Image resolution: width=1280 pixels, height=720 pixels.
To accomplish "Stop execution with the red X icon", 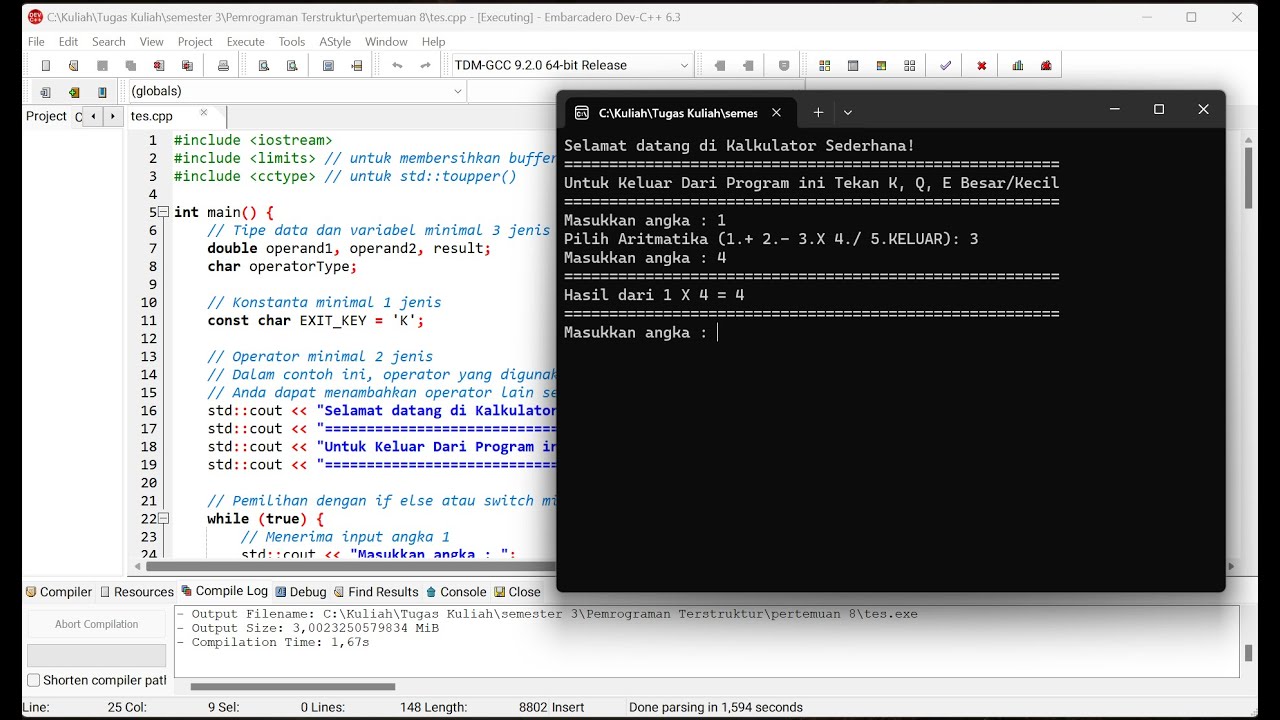I will pos(982,66).
